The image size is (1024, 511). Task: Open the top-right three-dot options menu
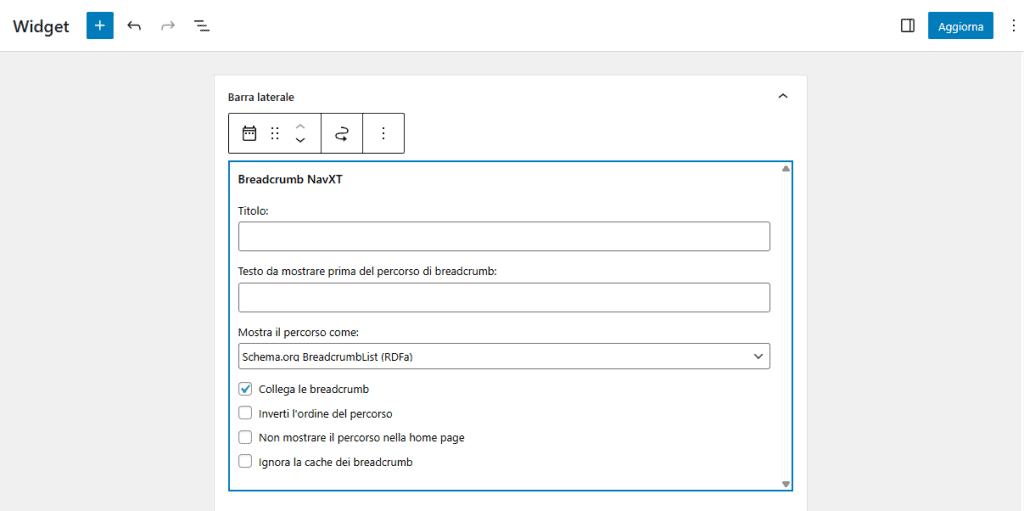pos(1013,26)
